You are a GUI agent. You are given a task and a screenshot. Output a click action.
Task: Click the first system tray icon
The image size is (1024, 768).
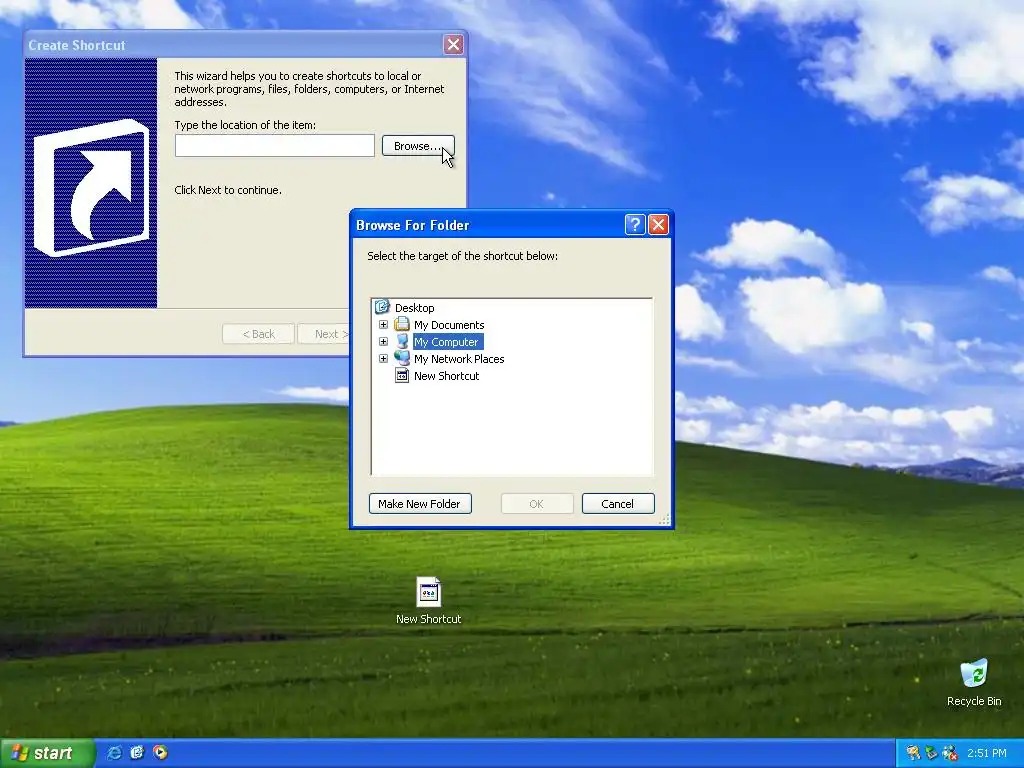click(913, 753)
